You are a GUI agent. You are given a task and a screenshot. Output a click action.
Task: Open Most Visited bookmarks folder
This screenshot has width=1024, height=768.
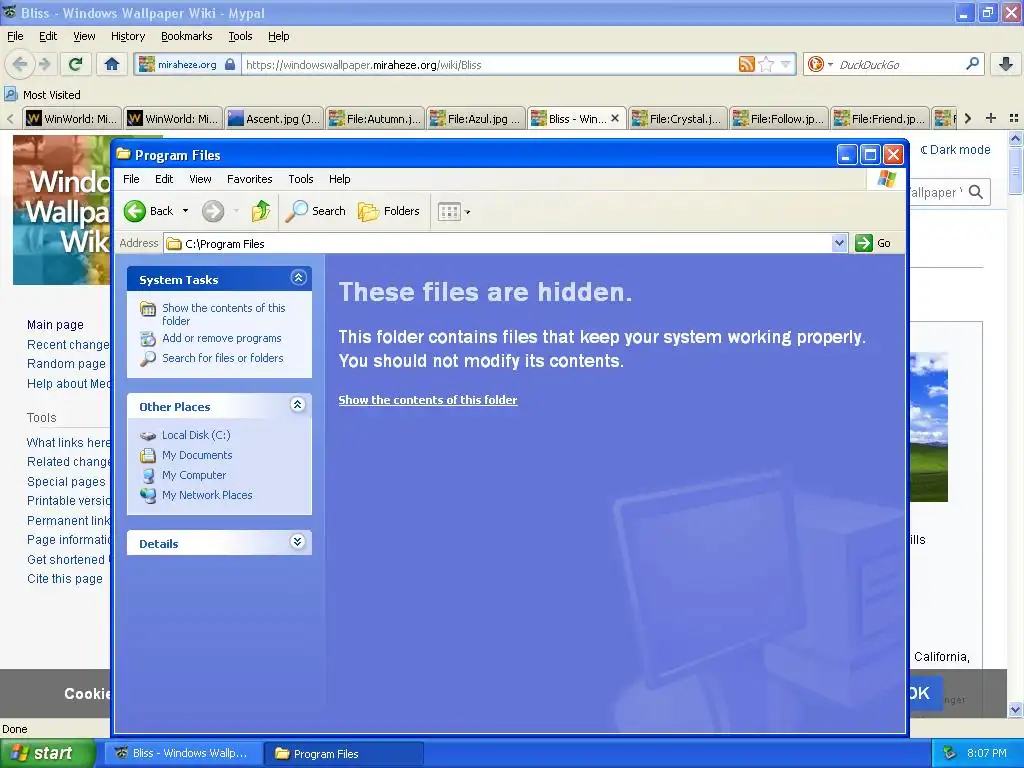click(42, 95)
